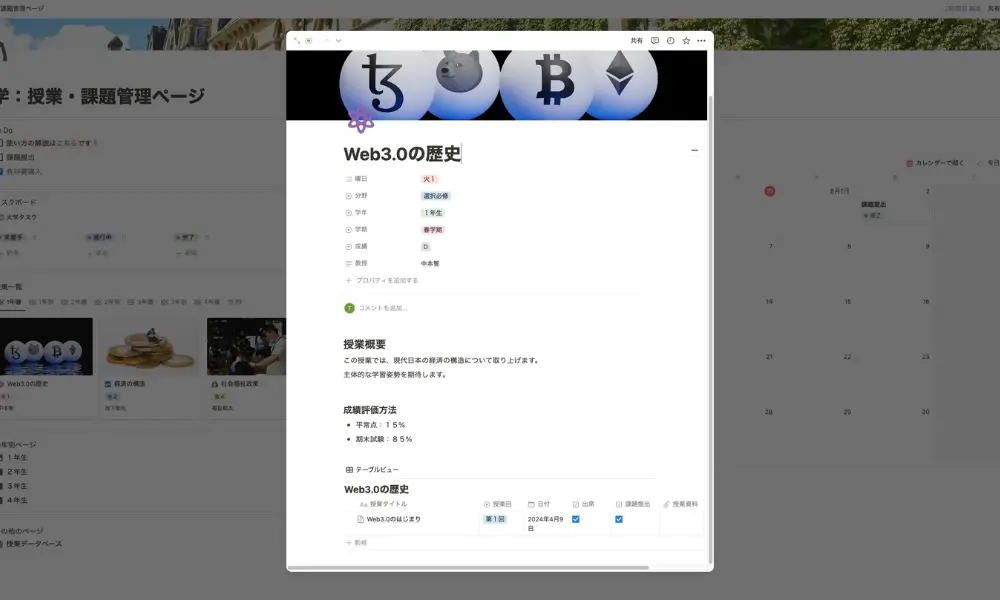Open the 4年生 page link in background list
This screenshot has height=600, width=1000.
click(15, 501)
